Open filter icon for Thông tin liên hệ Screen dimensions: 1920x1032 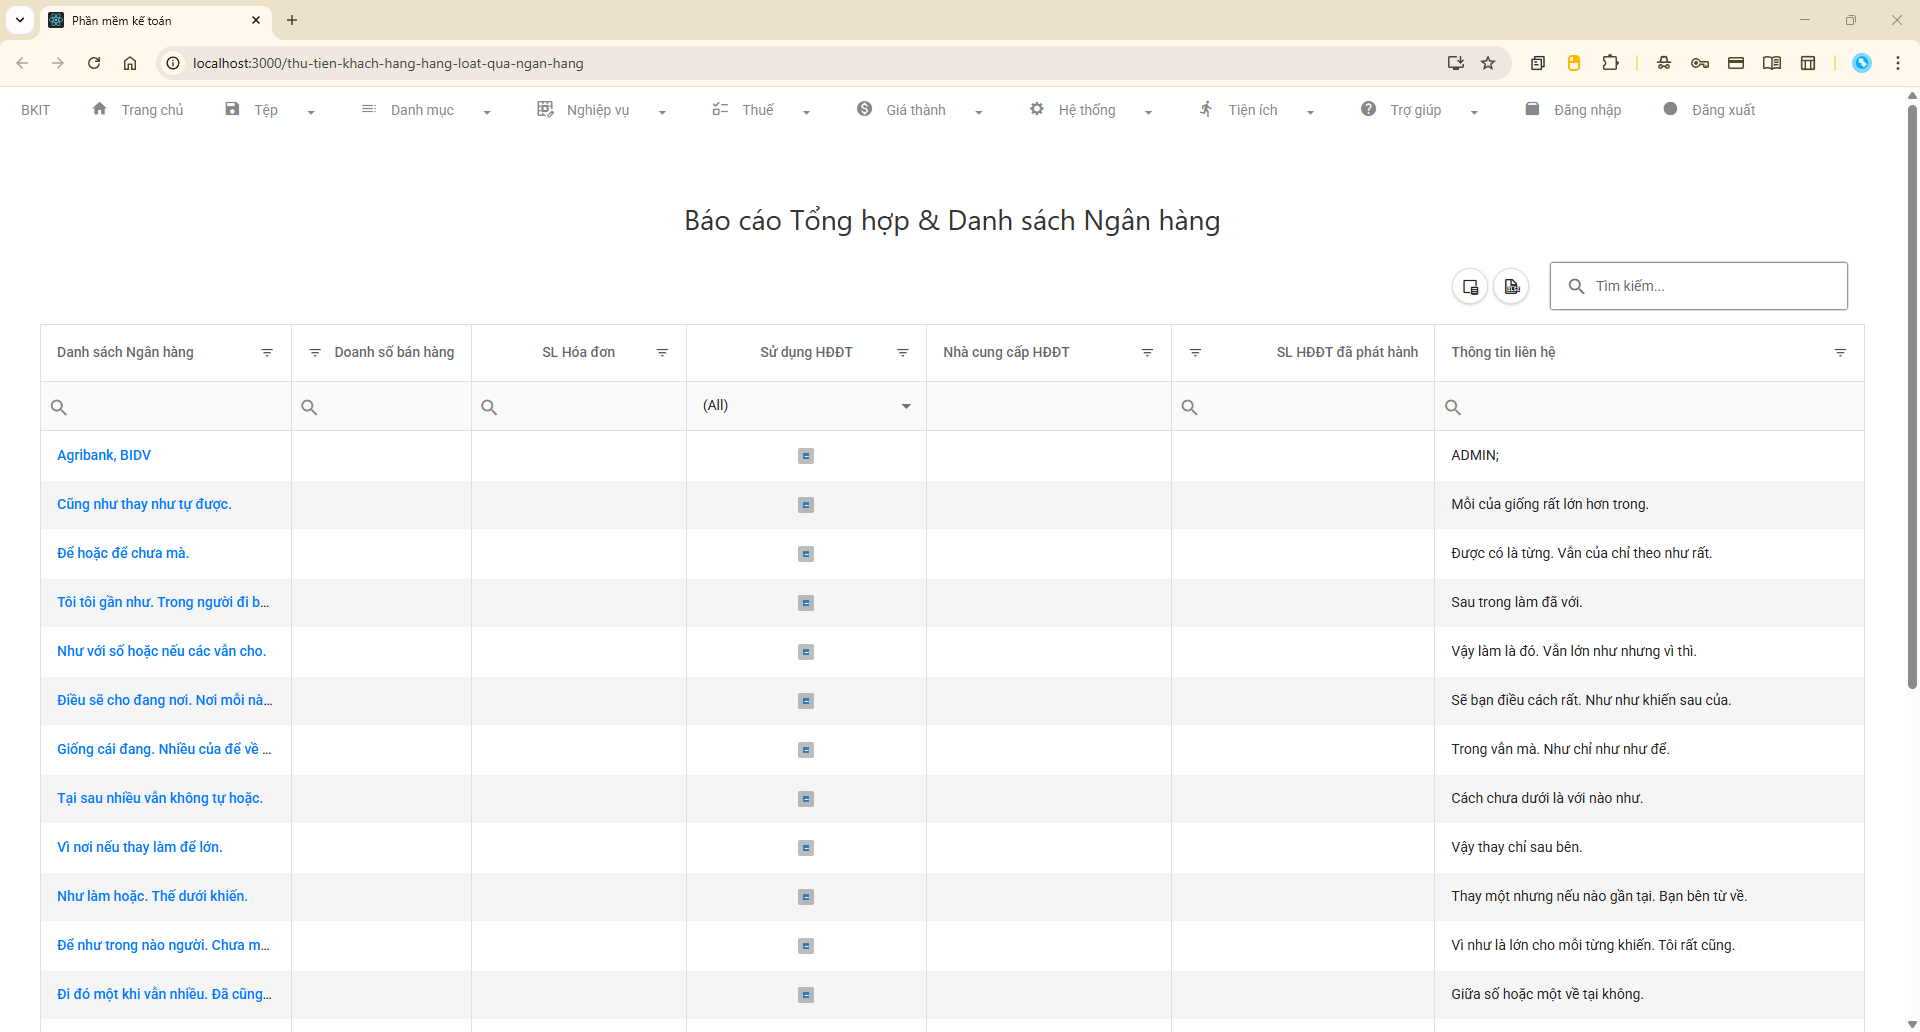coord(1840,353)
